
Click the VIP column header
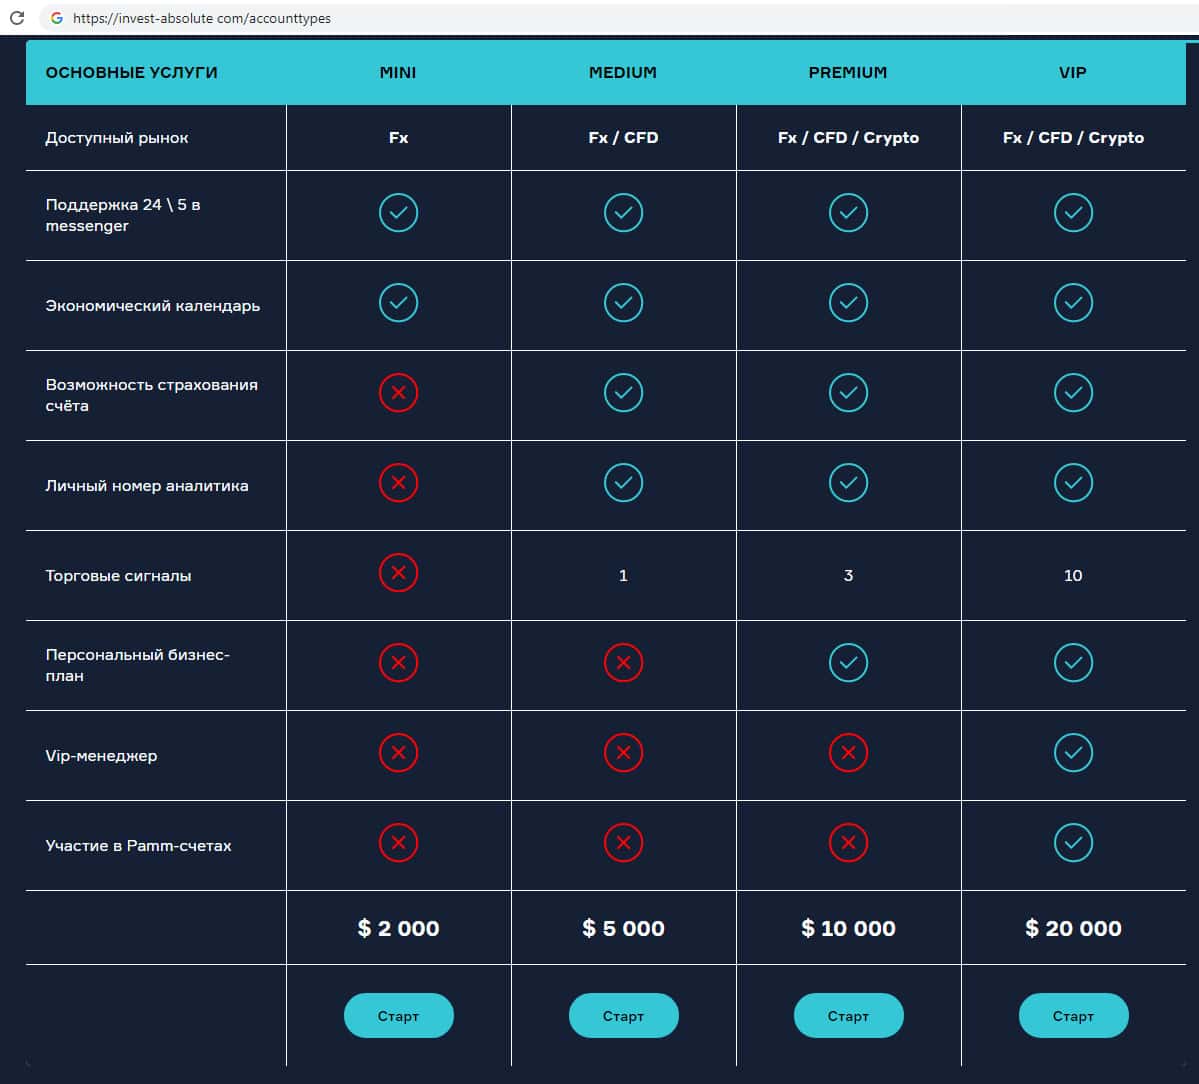point(1073,73)
